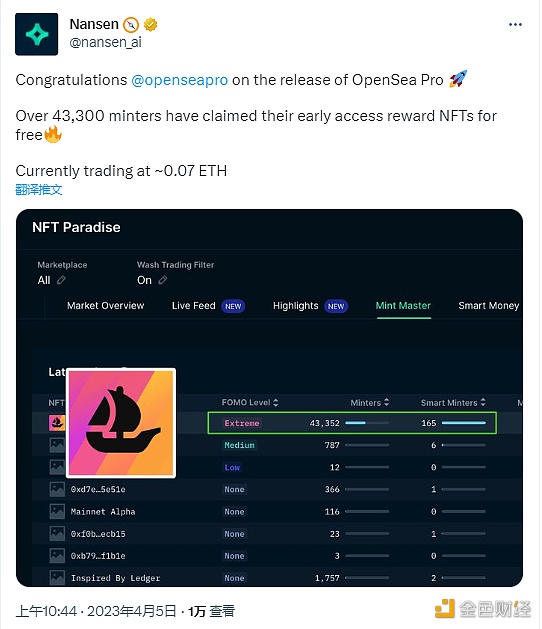Screen dimensions: 542x629
Task: Sort by the Smart Minters column arrows
Action: [x=483, y=402]
